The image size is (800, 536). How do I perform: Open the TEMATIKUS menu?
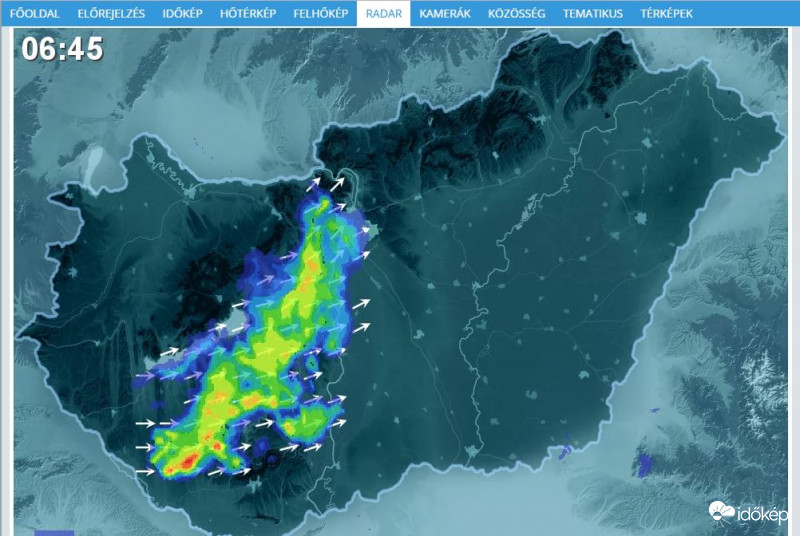(593, 14)
